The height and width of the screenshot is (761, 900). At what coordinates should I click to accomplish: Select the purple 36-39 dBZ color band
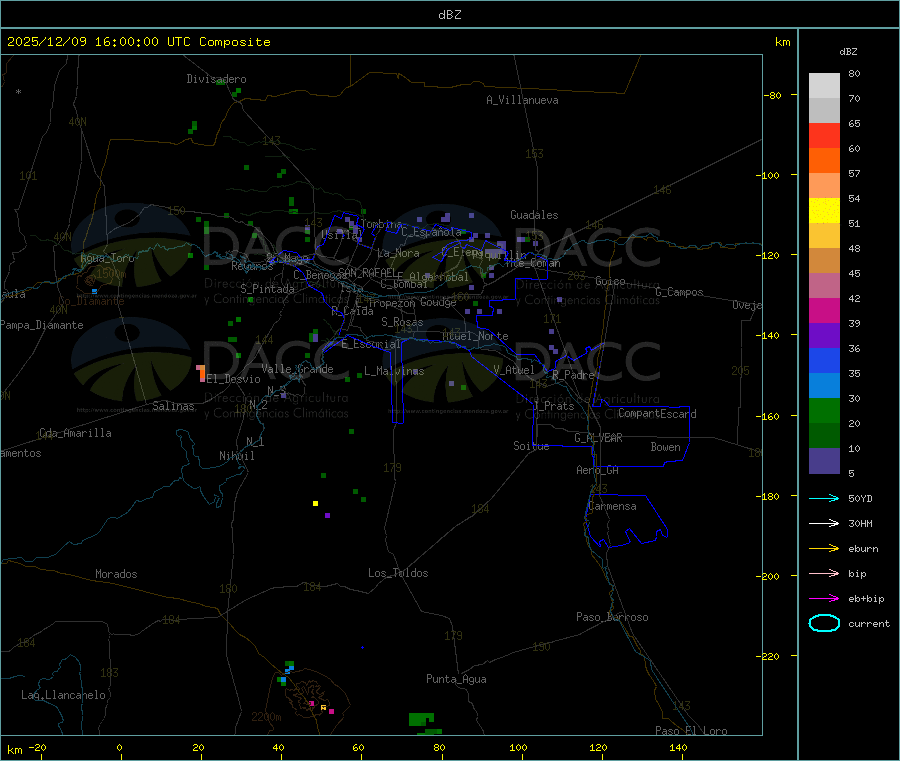(824, 336)
